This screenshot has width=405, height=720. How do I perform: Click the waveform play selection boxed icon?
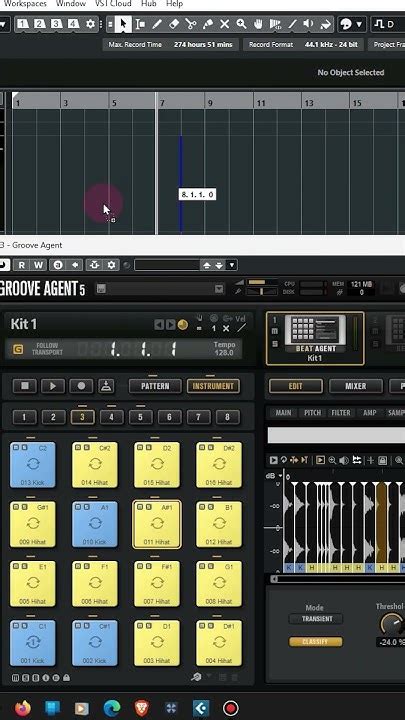pyautogui.click(x=321, y=460)
